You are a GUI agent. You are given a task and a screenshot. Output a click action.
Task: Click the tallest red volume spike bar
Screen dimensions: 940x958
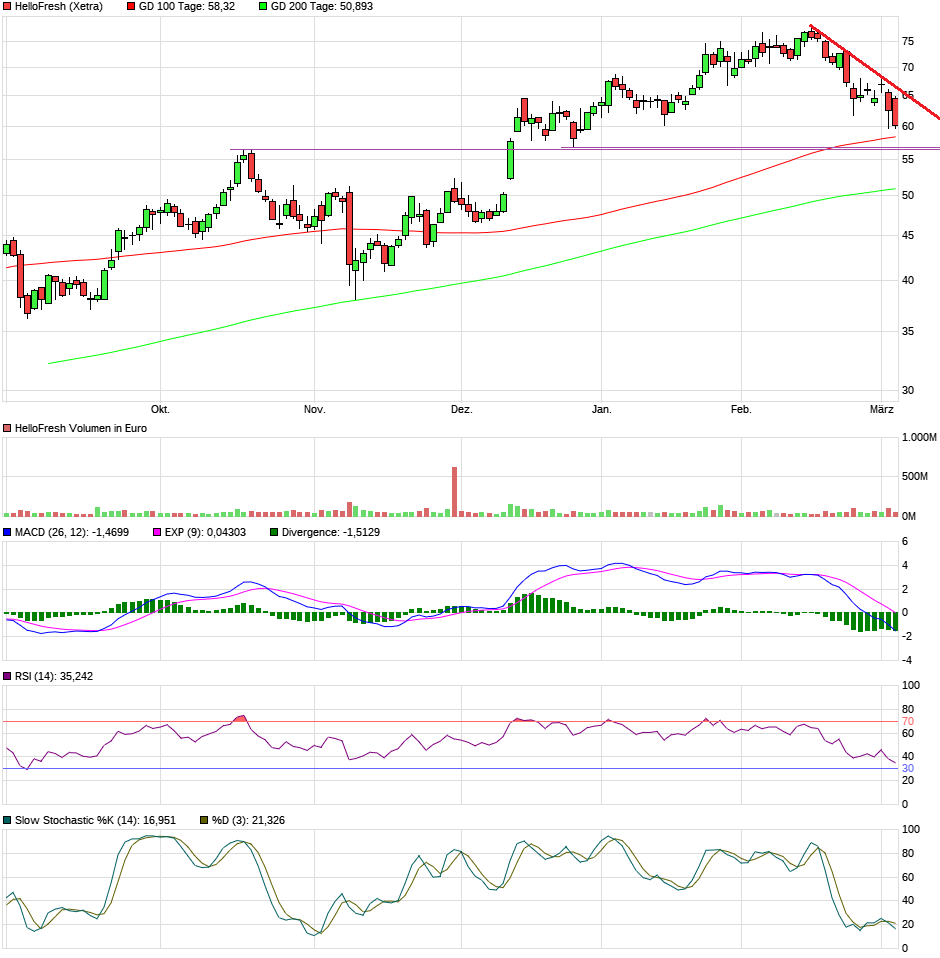click(x=454, y=492)
